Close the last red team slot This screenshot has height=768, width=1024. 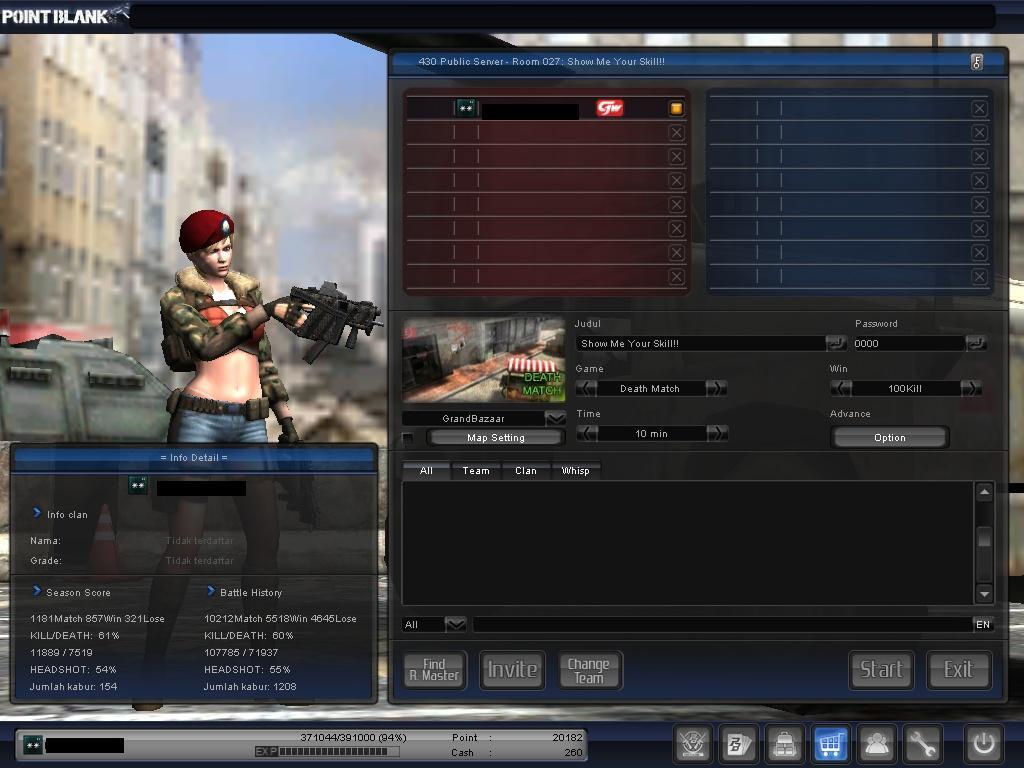[x=676, y=277]
